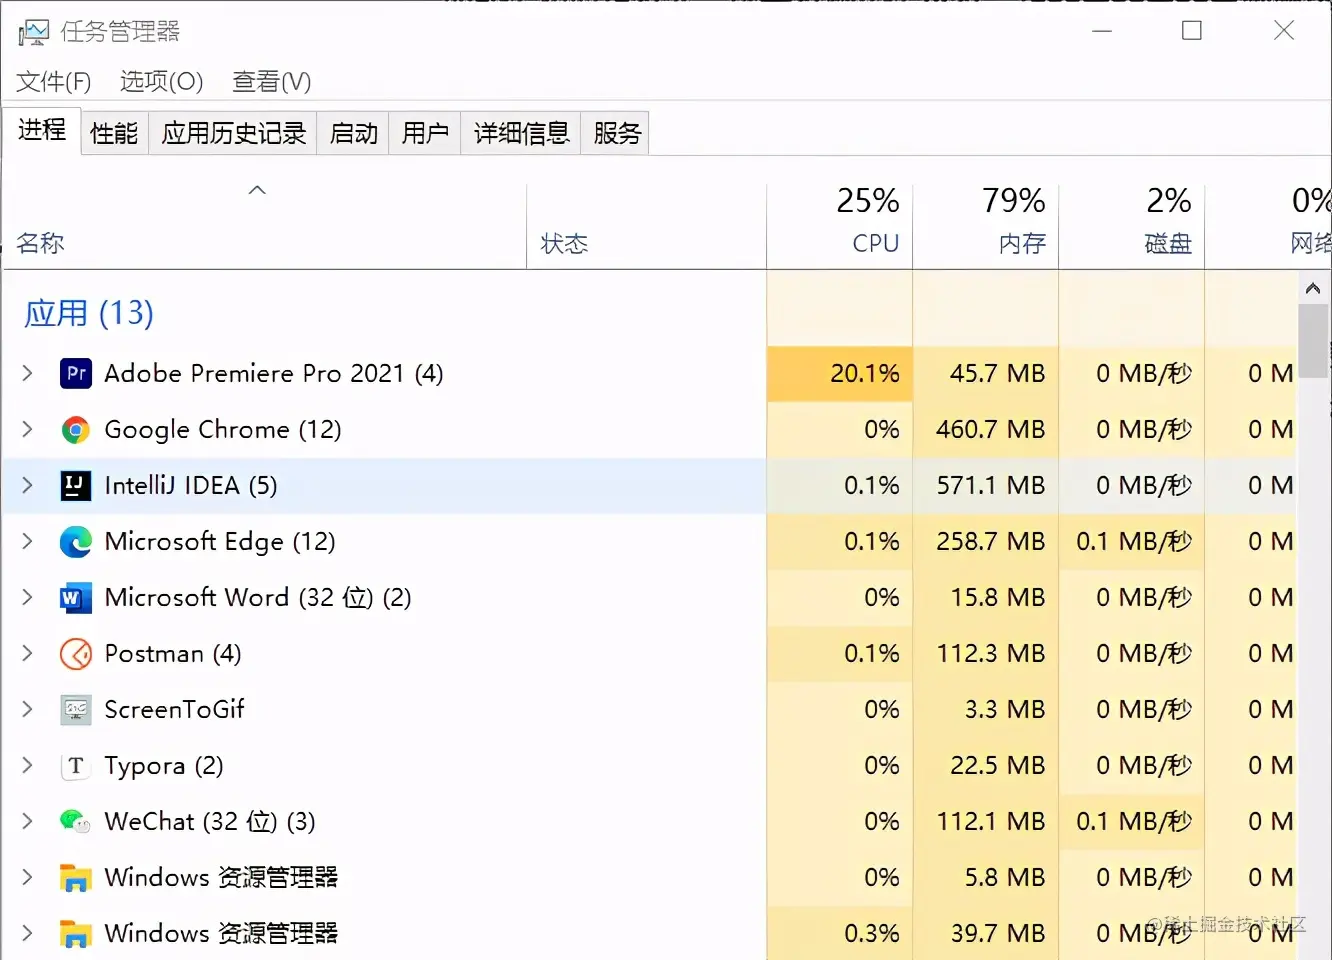The image size is (1332, 960).
Task: Click the 5.8 MB memory value
Action: pyautogui.click(x=1005, y=877)
